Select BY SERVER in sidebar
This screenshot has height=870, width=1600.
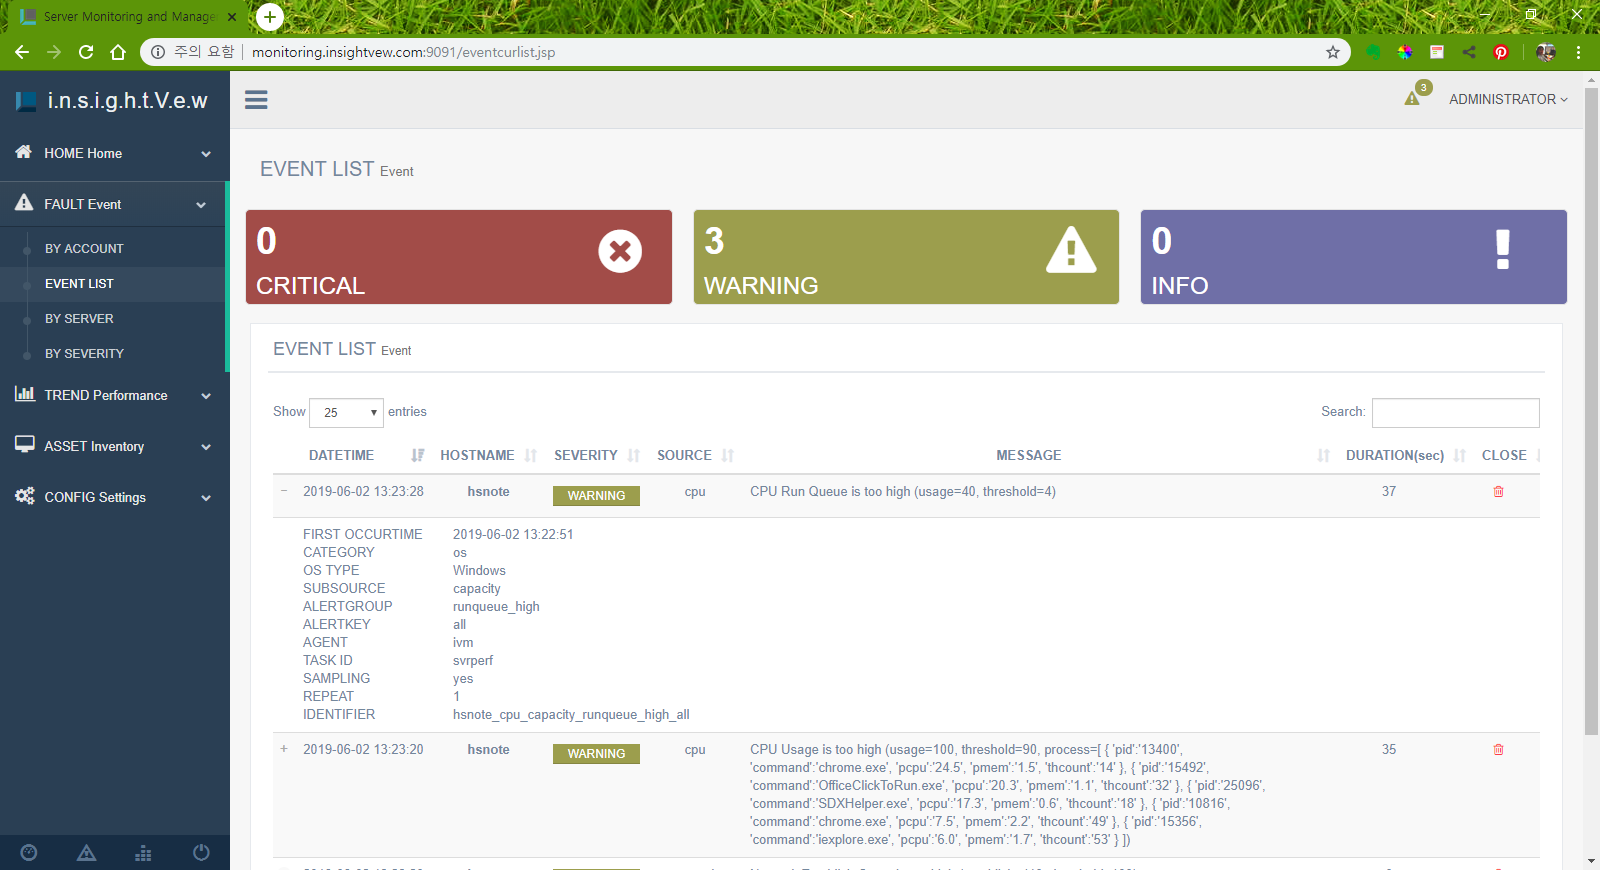(x=79, y=319)
